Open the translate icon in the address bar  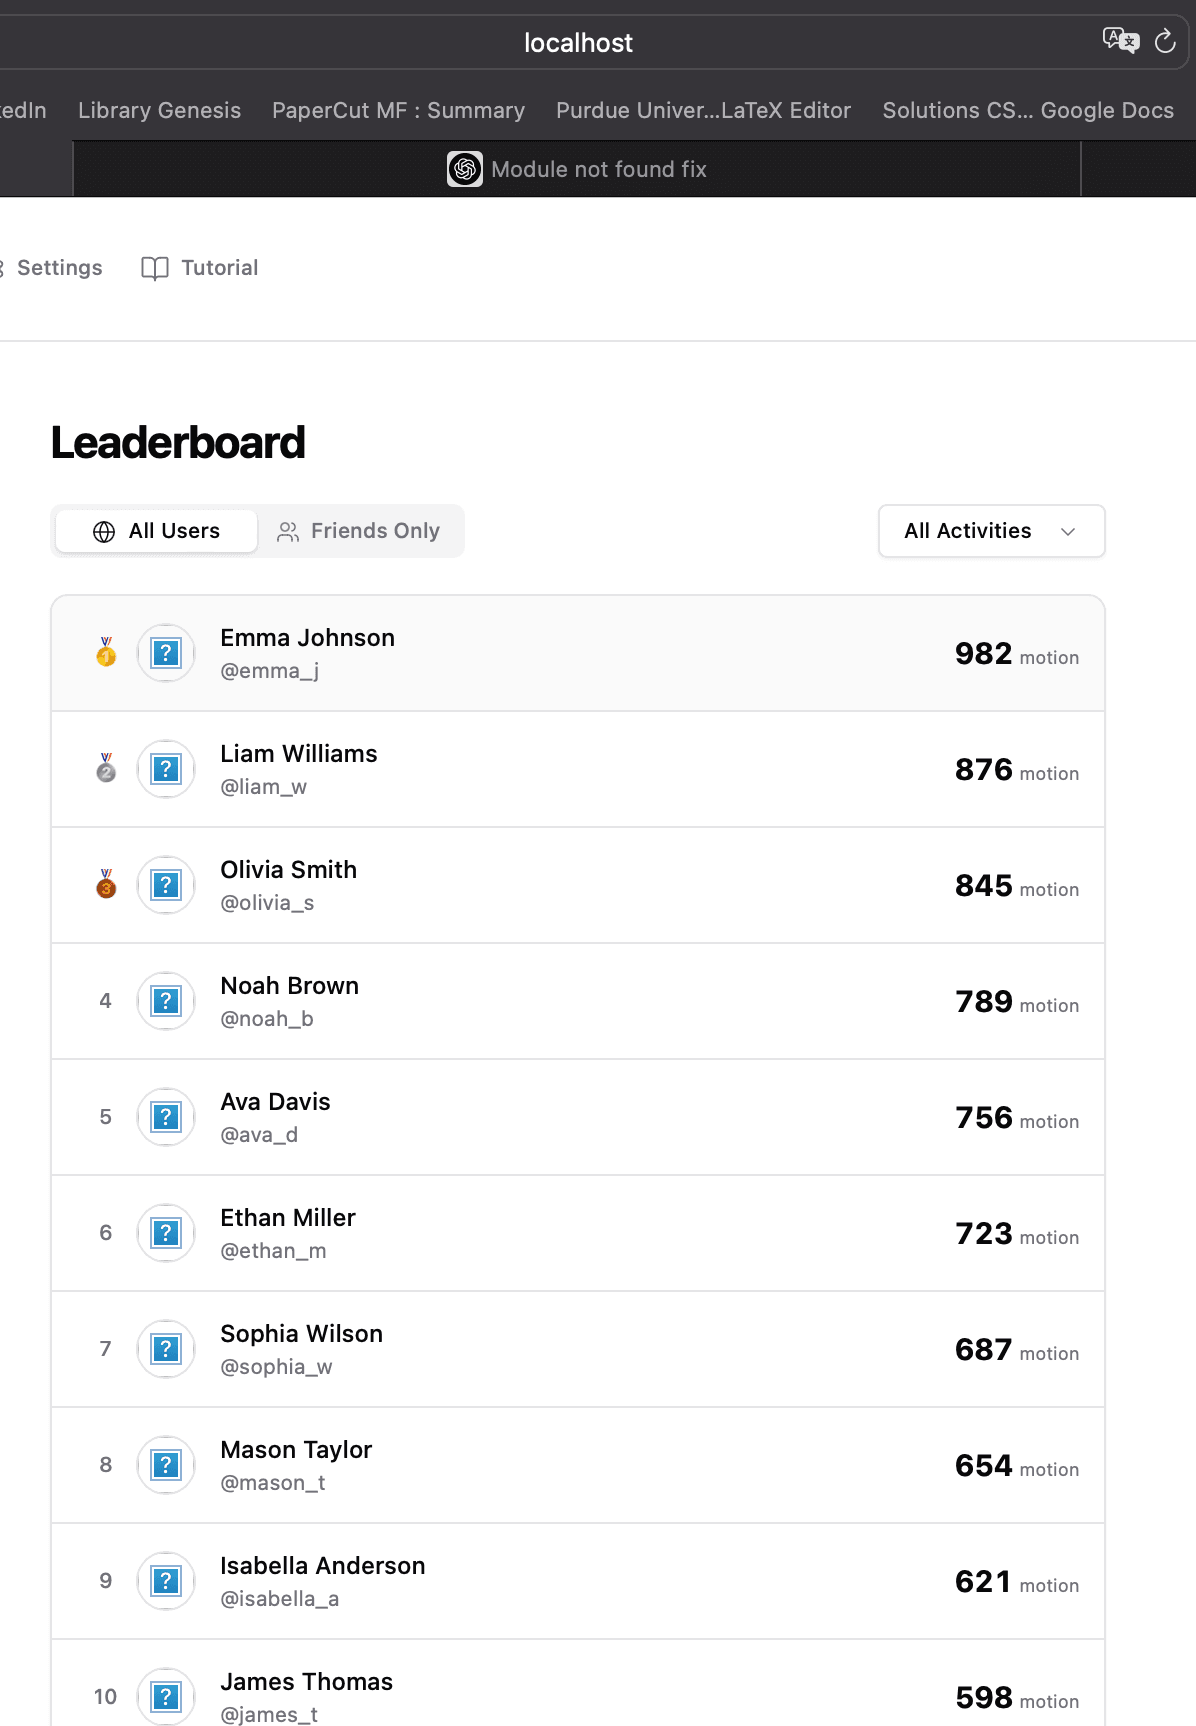pyautogui.click(x=1120, y=41)
